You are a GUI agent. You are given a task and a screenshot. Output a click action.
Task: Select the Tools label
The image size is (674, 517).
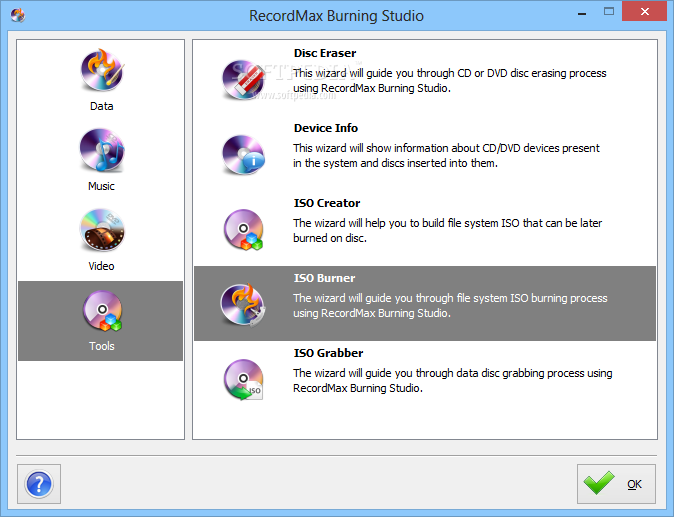click(101, 346)
